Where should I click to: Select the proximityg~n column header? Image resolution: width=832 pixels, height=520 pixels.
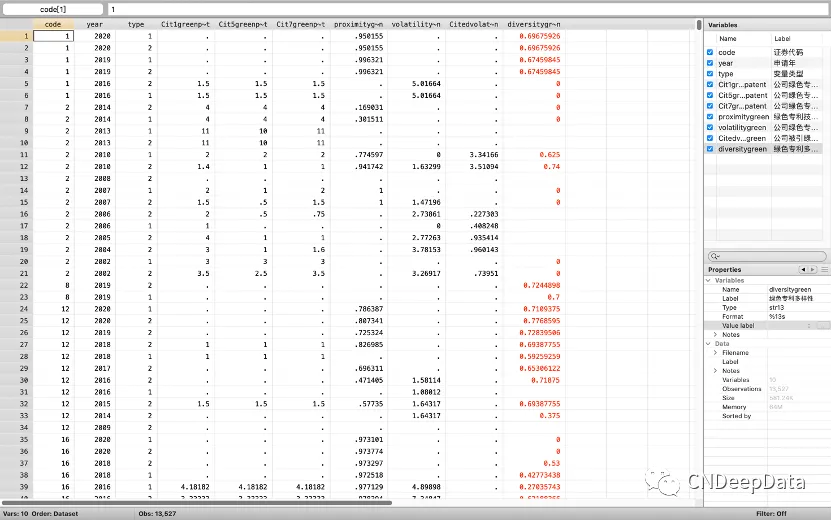point(358,24)
